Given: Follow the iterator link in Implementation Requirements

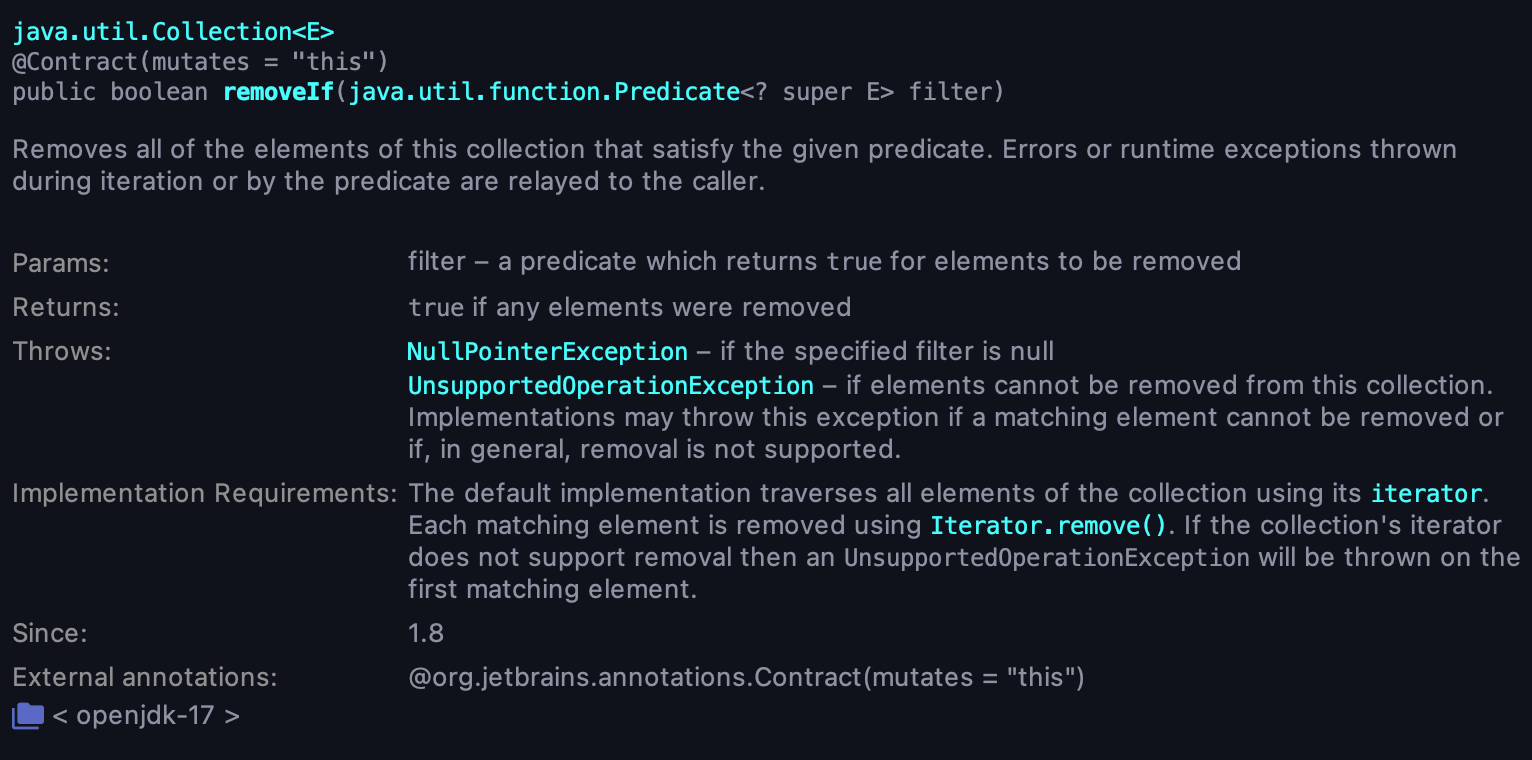Looking at the screenshot, I should pyautogui.click(x=1426, y=493).
